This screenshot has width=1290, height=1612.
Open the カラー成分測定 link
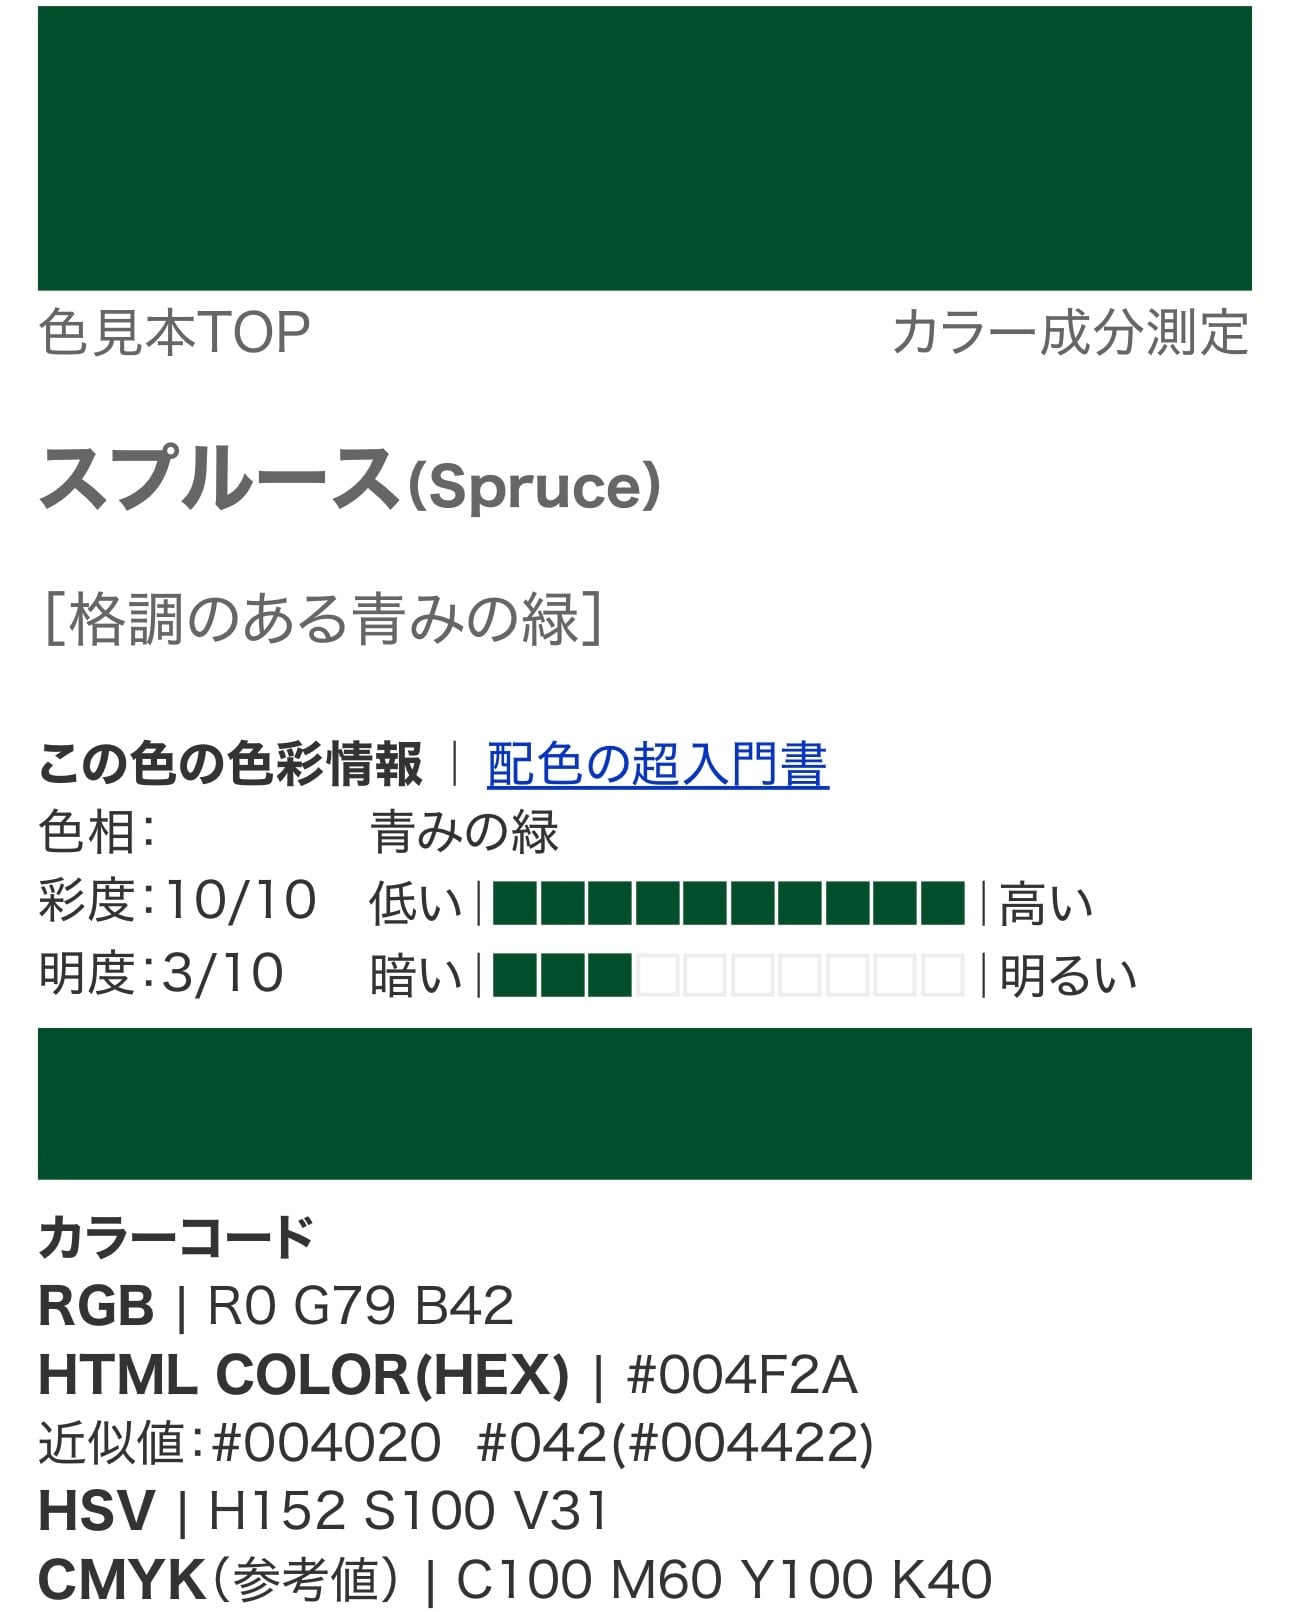[x=1070, y=332]
